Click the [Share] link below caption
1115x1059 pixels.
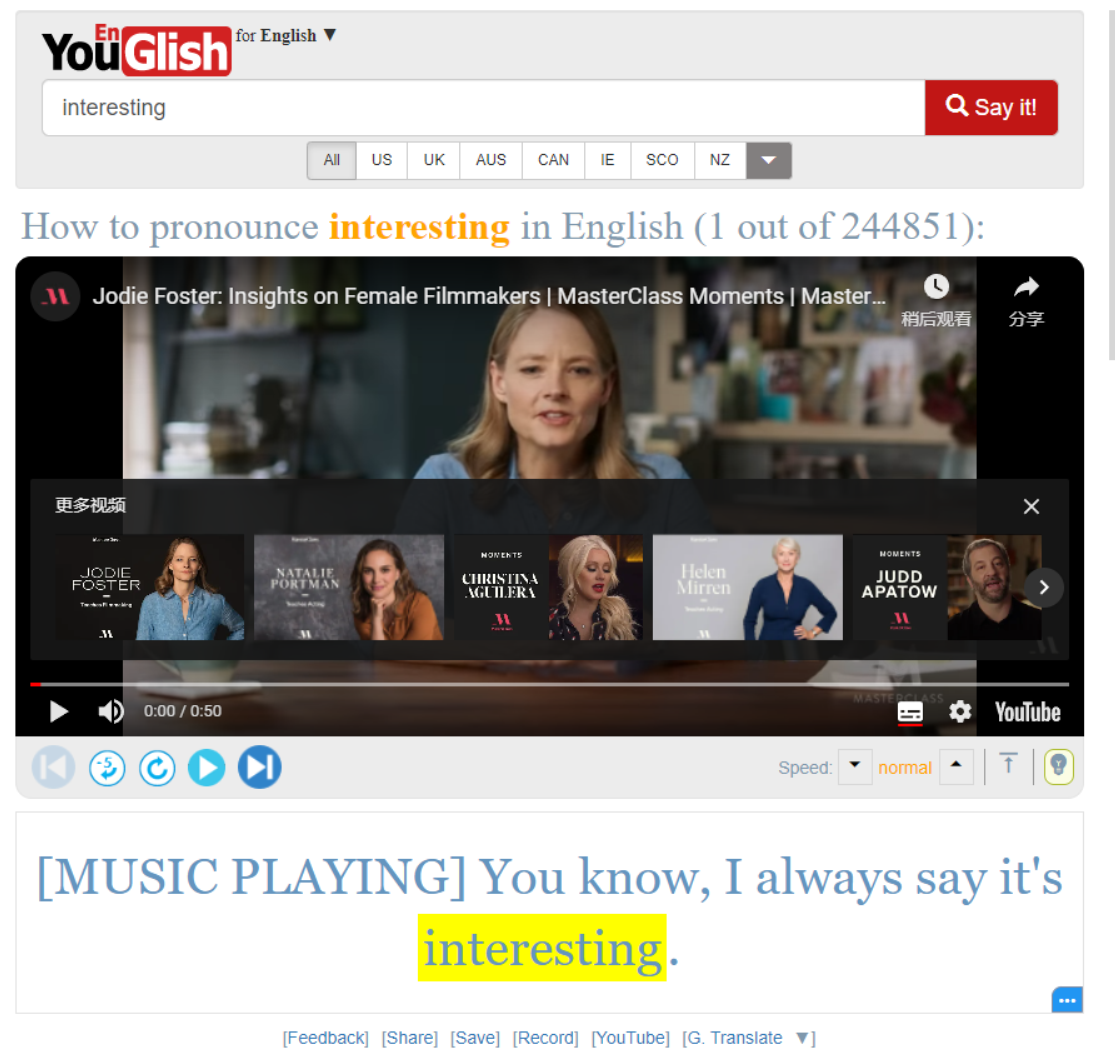[x=410, y=1038]
